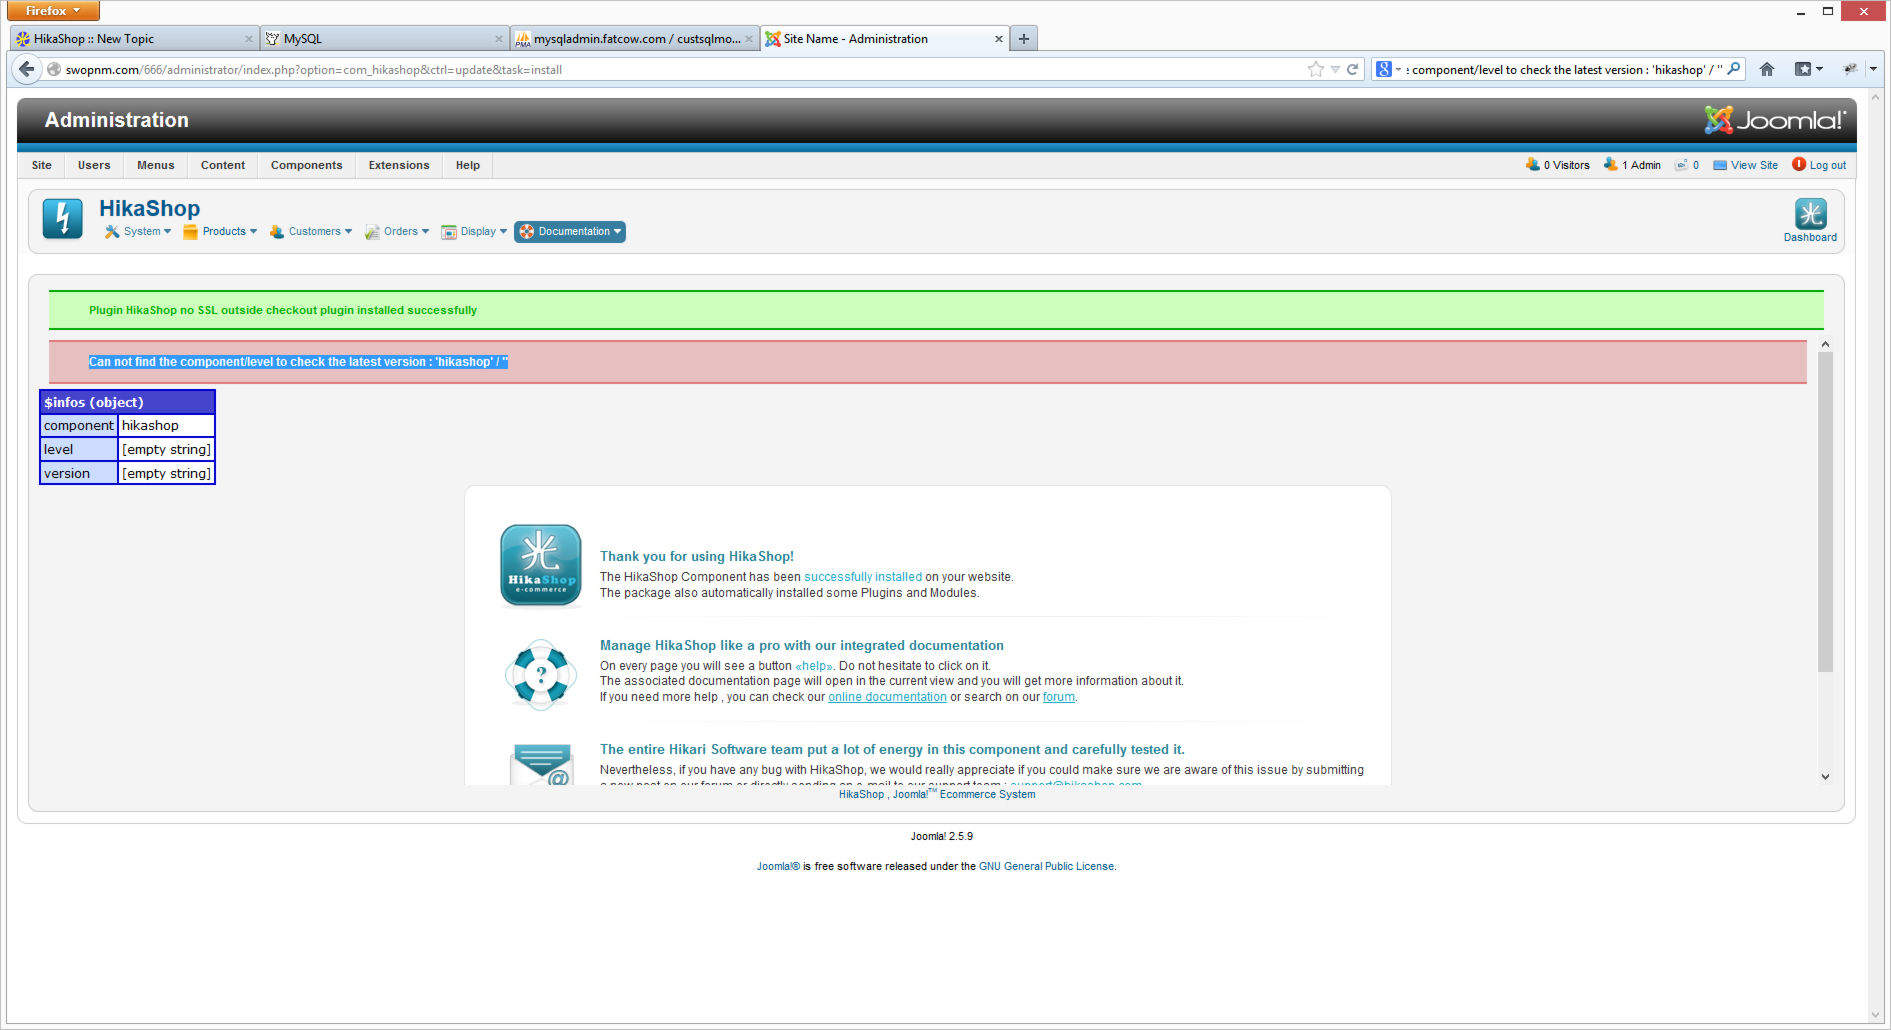Image resolution: width=1891 pixels, height=1030 pixels.
Task: Click the HikaShop lightning logo icon
Action: click(63, 218)
